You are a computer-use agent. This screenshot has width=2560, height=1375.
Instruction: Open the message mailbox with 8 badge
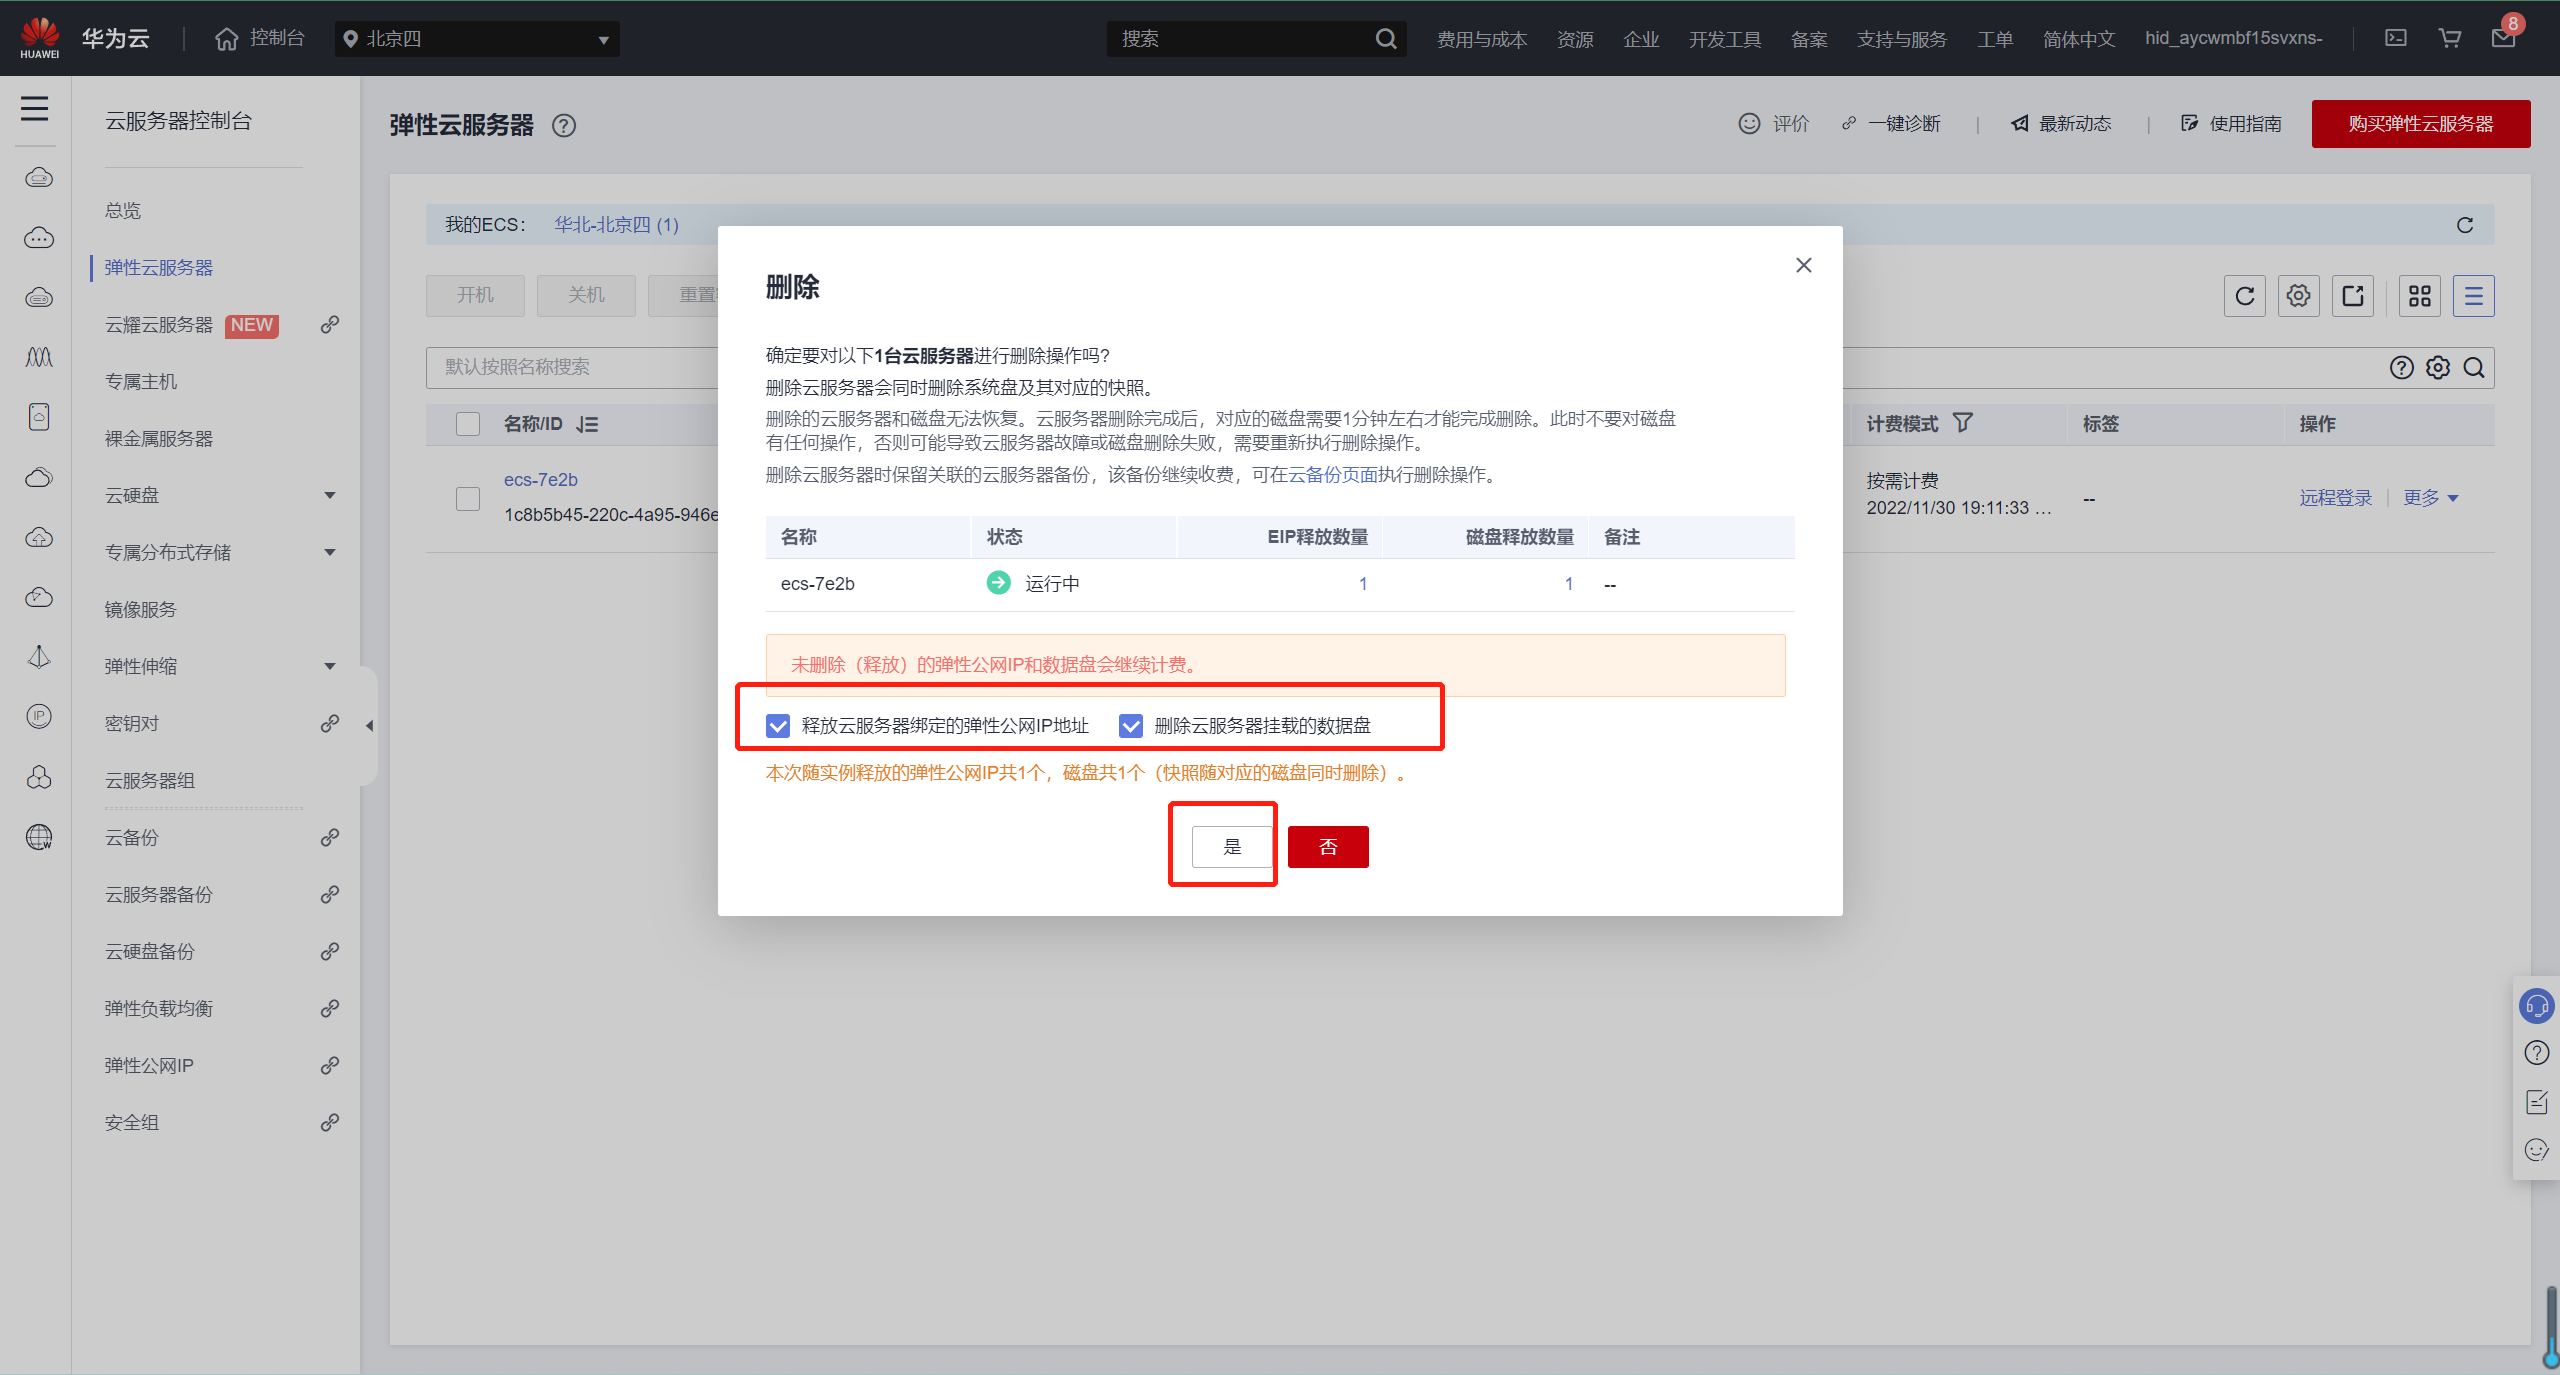point(2504,38)
